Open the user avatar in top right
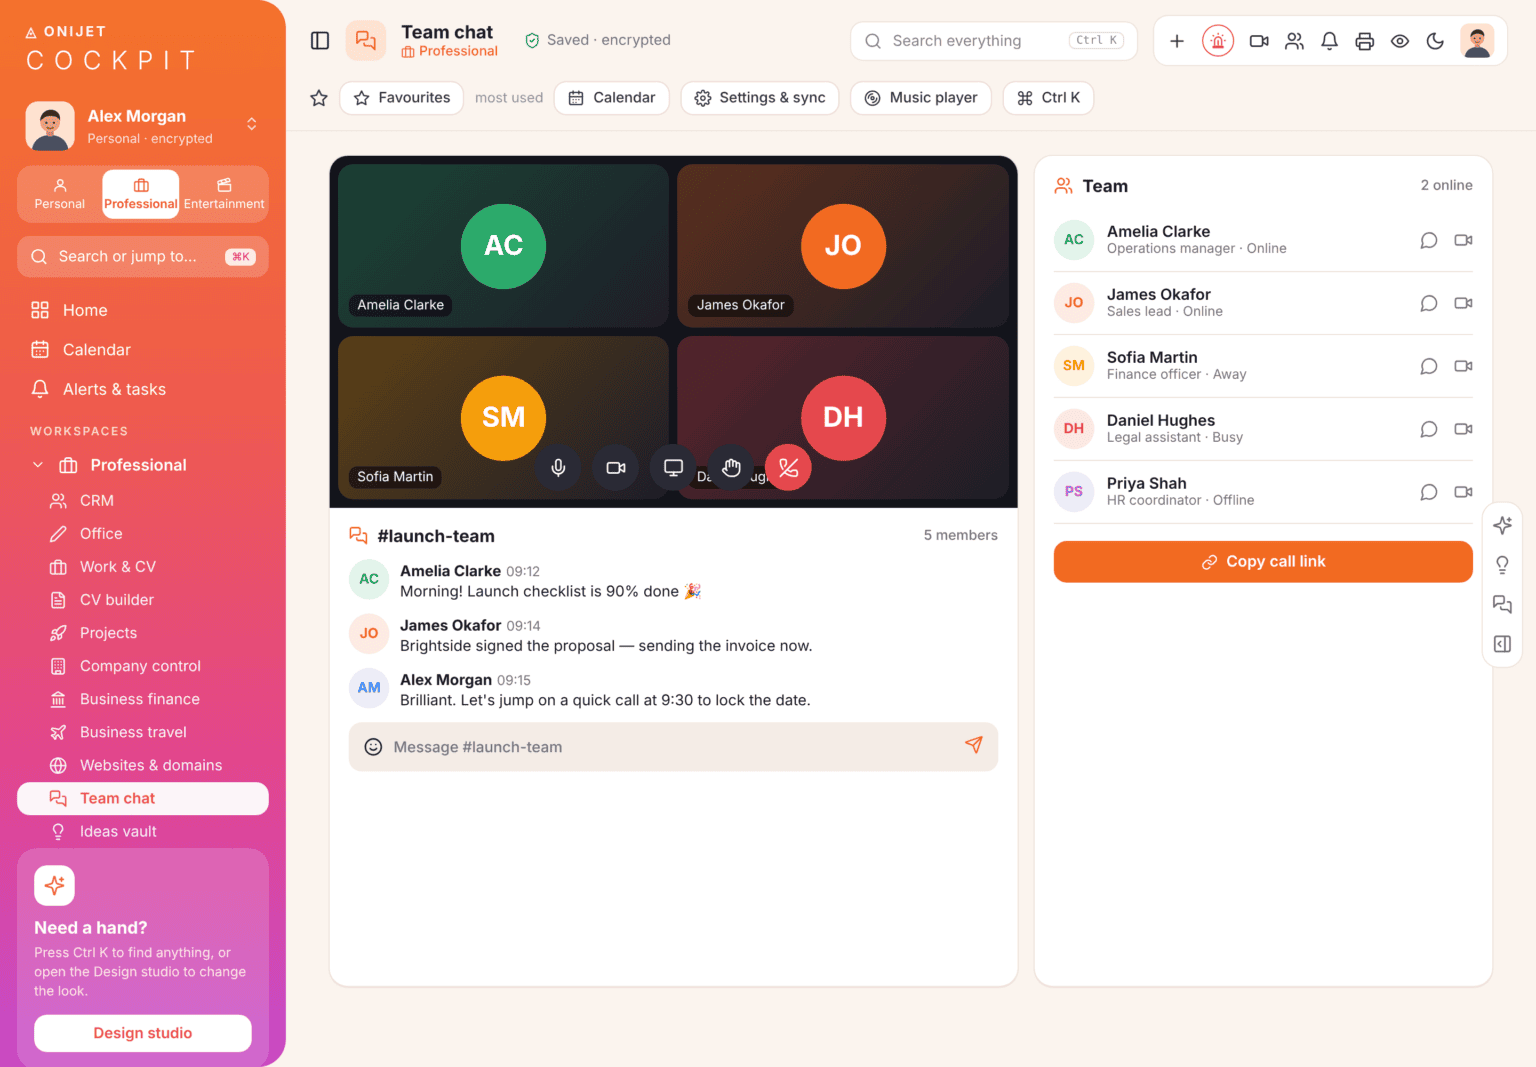This screenshot has height=1067, width=1536. (x=1477, y=41)
